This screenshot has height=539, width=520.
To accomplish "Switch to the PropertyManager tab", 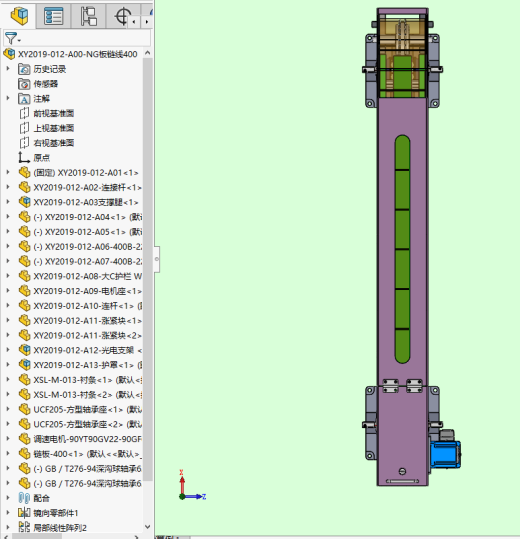I will [54, 16].
